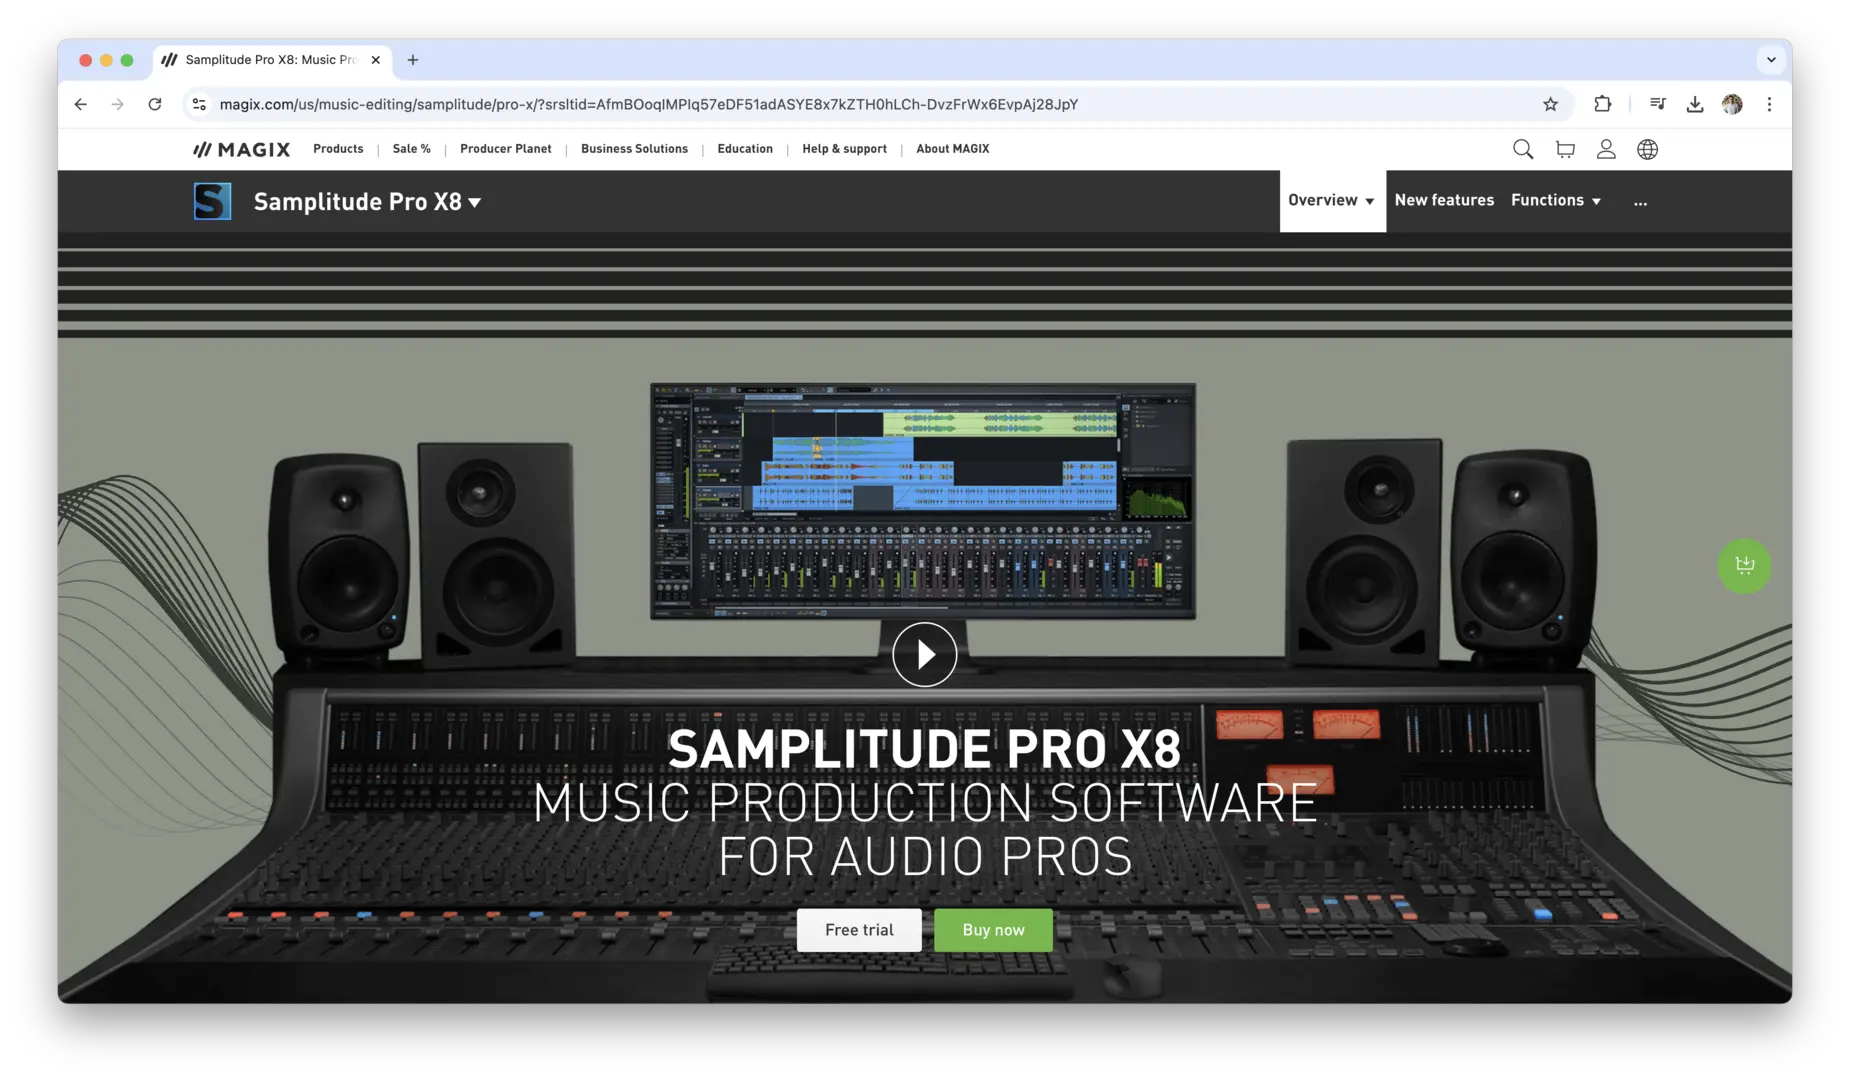Open the Sale % menu item
This screenshot has height=1080, width=1850.
411,149
